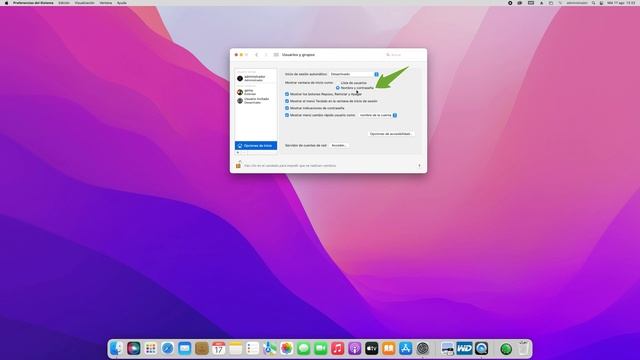Select the Estándar user account in sidebar
The height and width of the screenshot is (360, 640).
click(256, 92)
